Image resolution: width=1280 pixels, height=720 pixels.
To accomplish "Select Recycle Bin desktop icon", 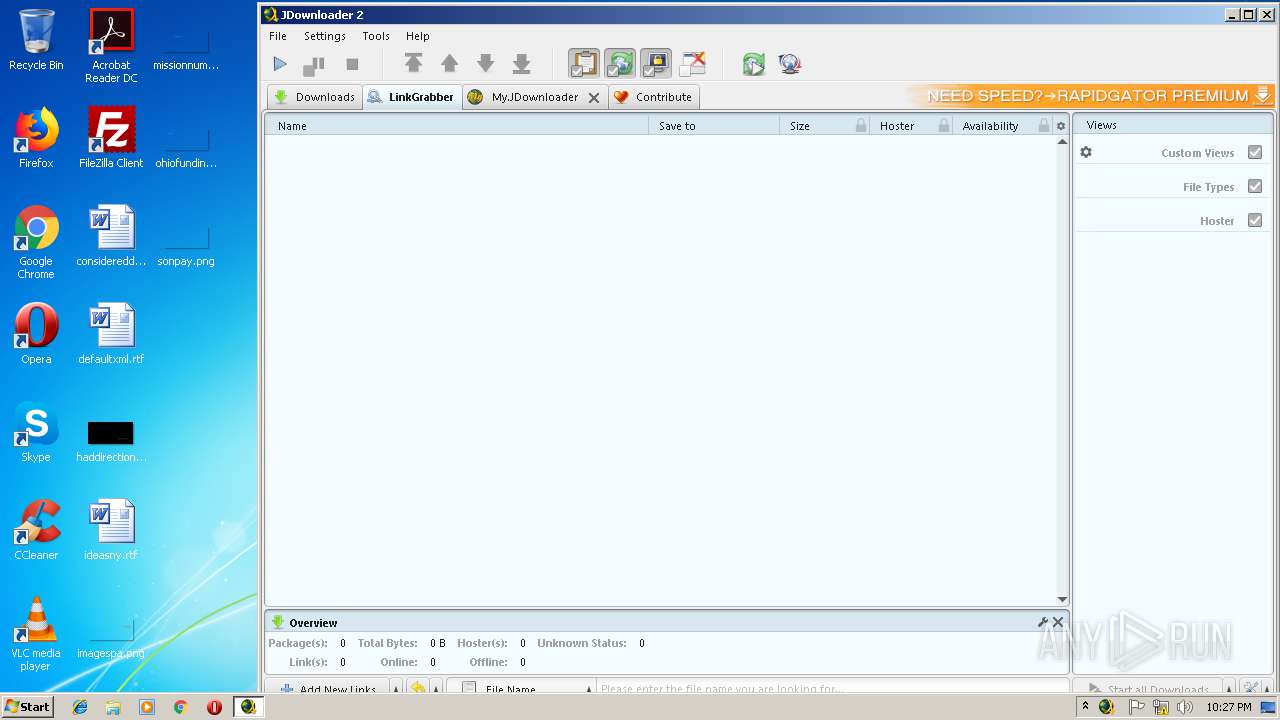I will 36,41.
